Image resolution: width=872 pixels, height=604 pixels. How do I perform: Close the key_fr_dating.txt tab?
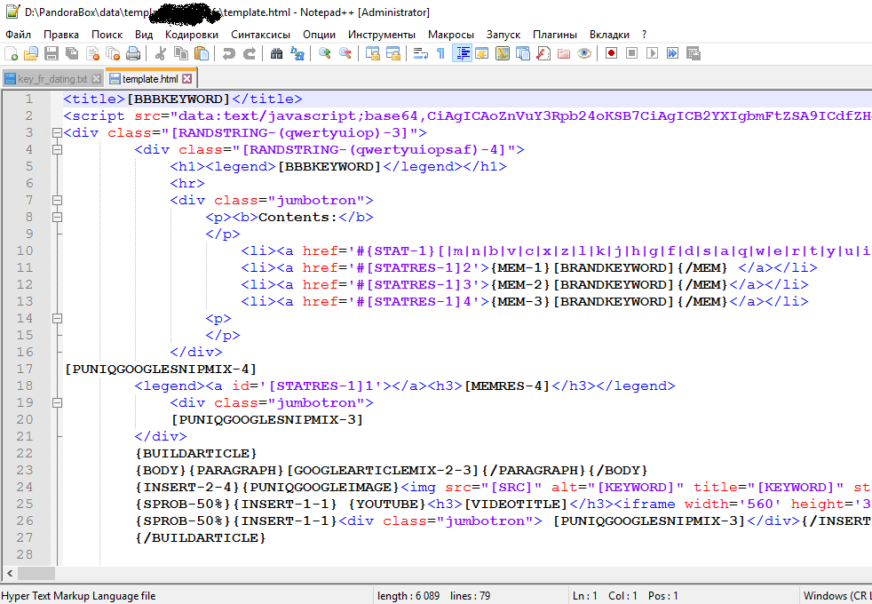point(96,79)
